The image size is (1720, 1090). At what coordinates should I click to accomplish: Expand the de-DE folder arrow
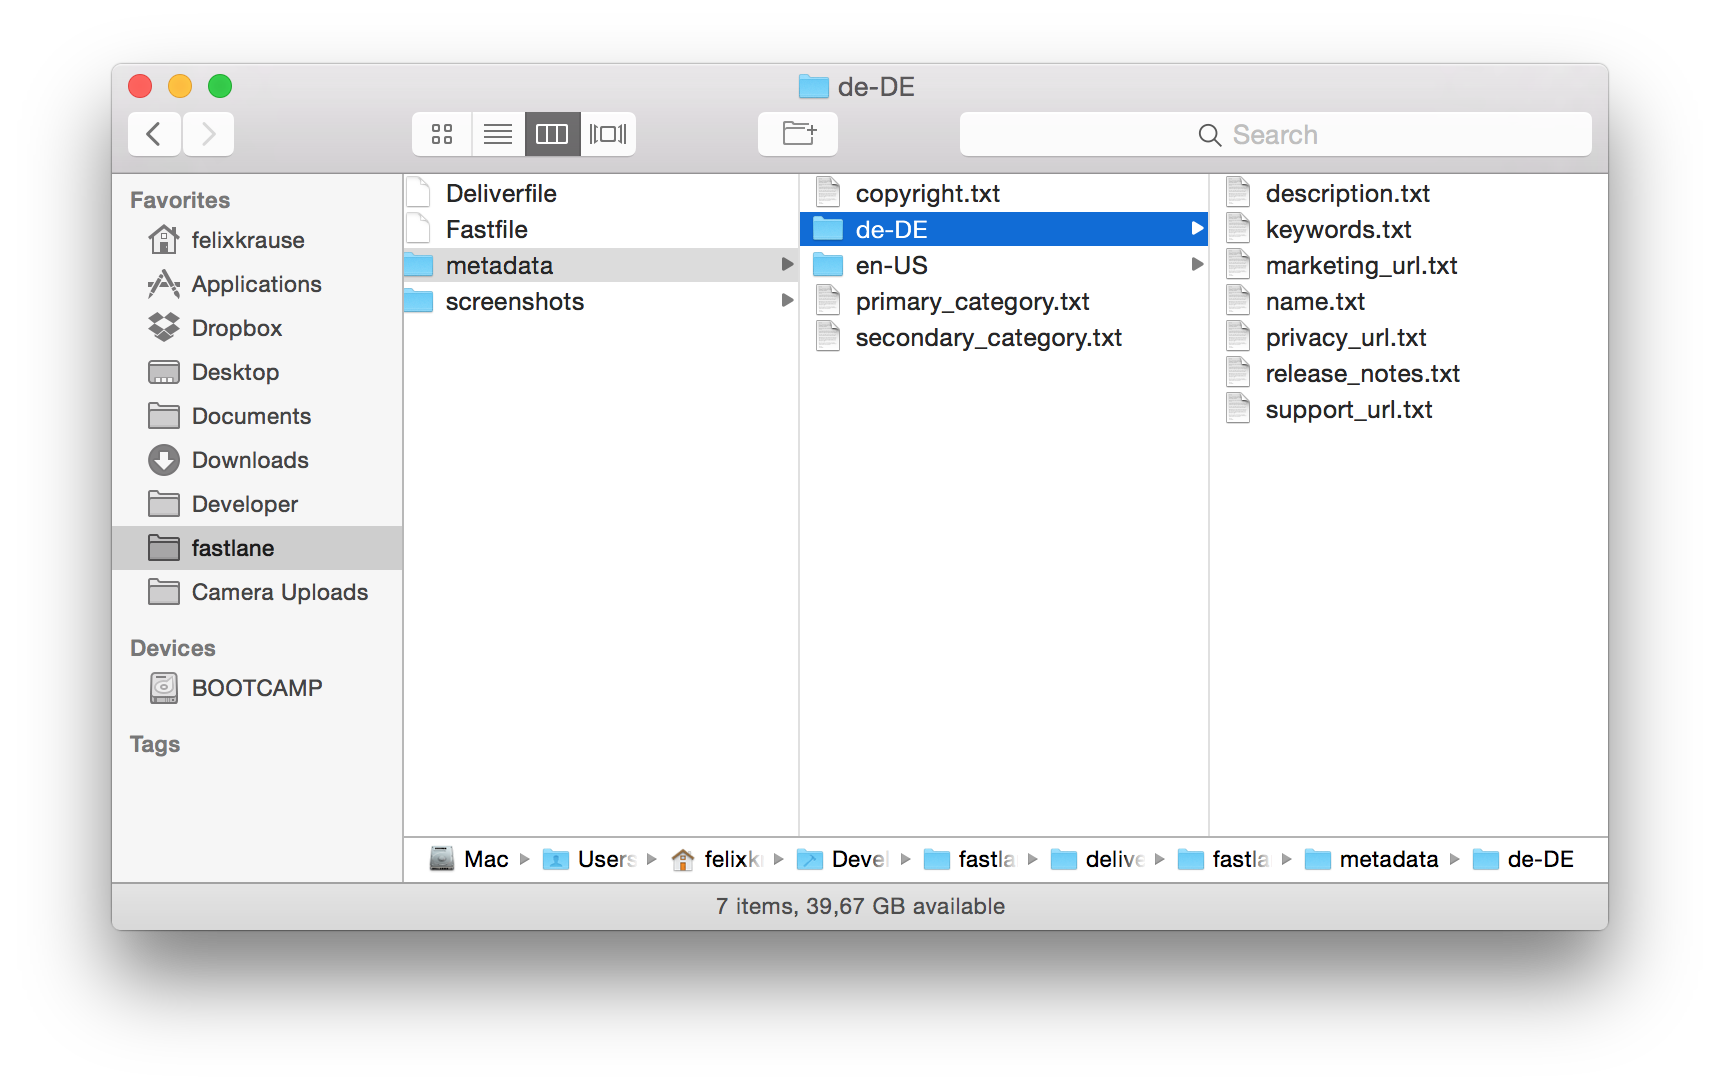[1197, 229]
